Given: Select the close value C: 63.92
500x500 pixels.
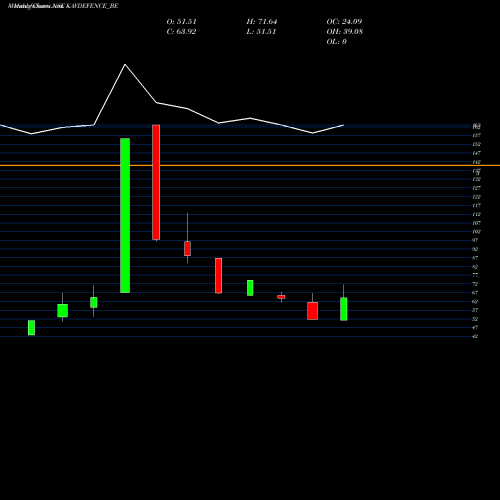Looking at the screenshot, I should click(181, 32).
